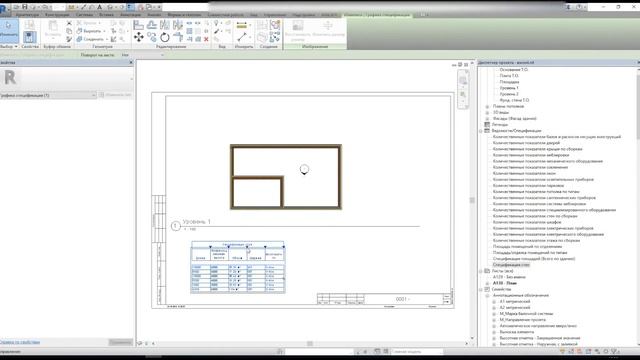640x360 pixels.
Task: Click the view's vertical scrollbar thumb
Action: (472, 200)
